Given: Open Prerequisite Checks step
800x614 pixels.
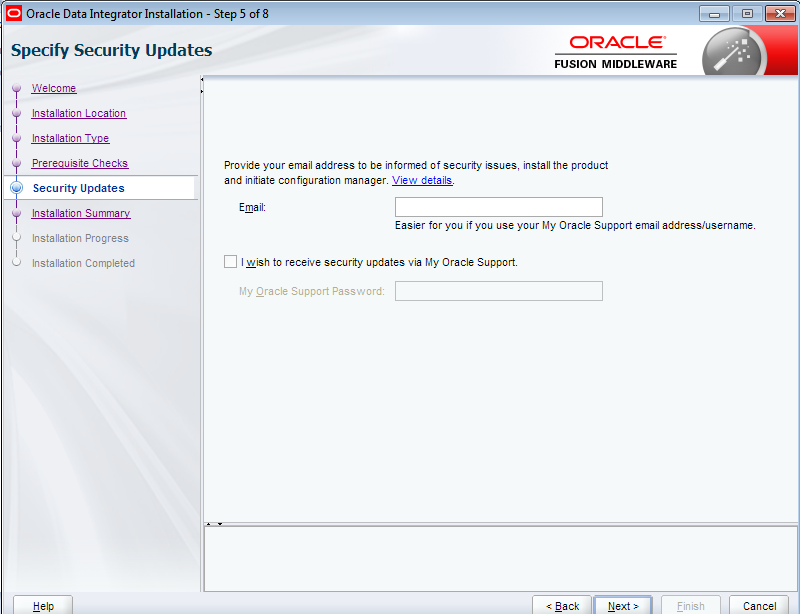Looking at the screenshot, I should pos(80,163).
